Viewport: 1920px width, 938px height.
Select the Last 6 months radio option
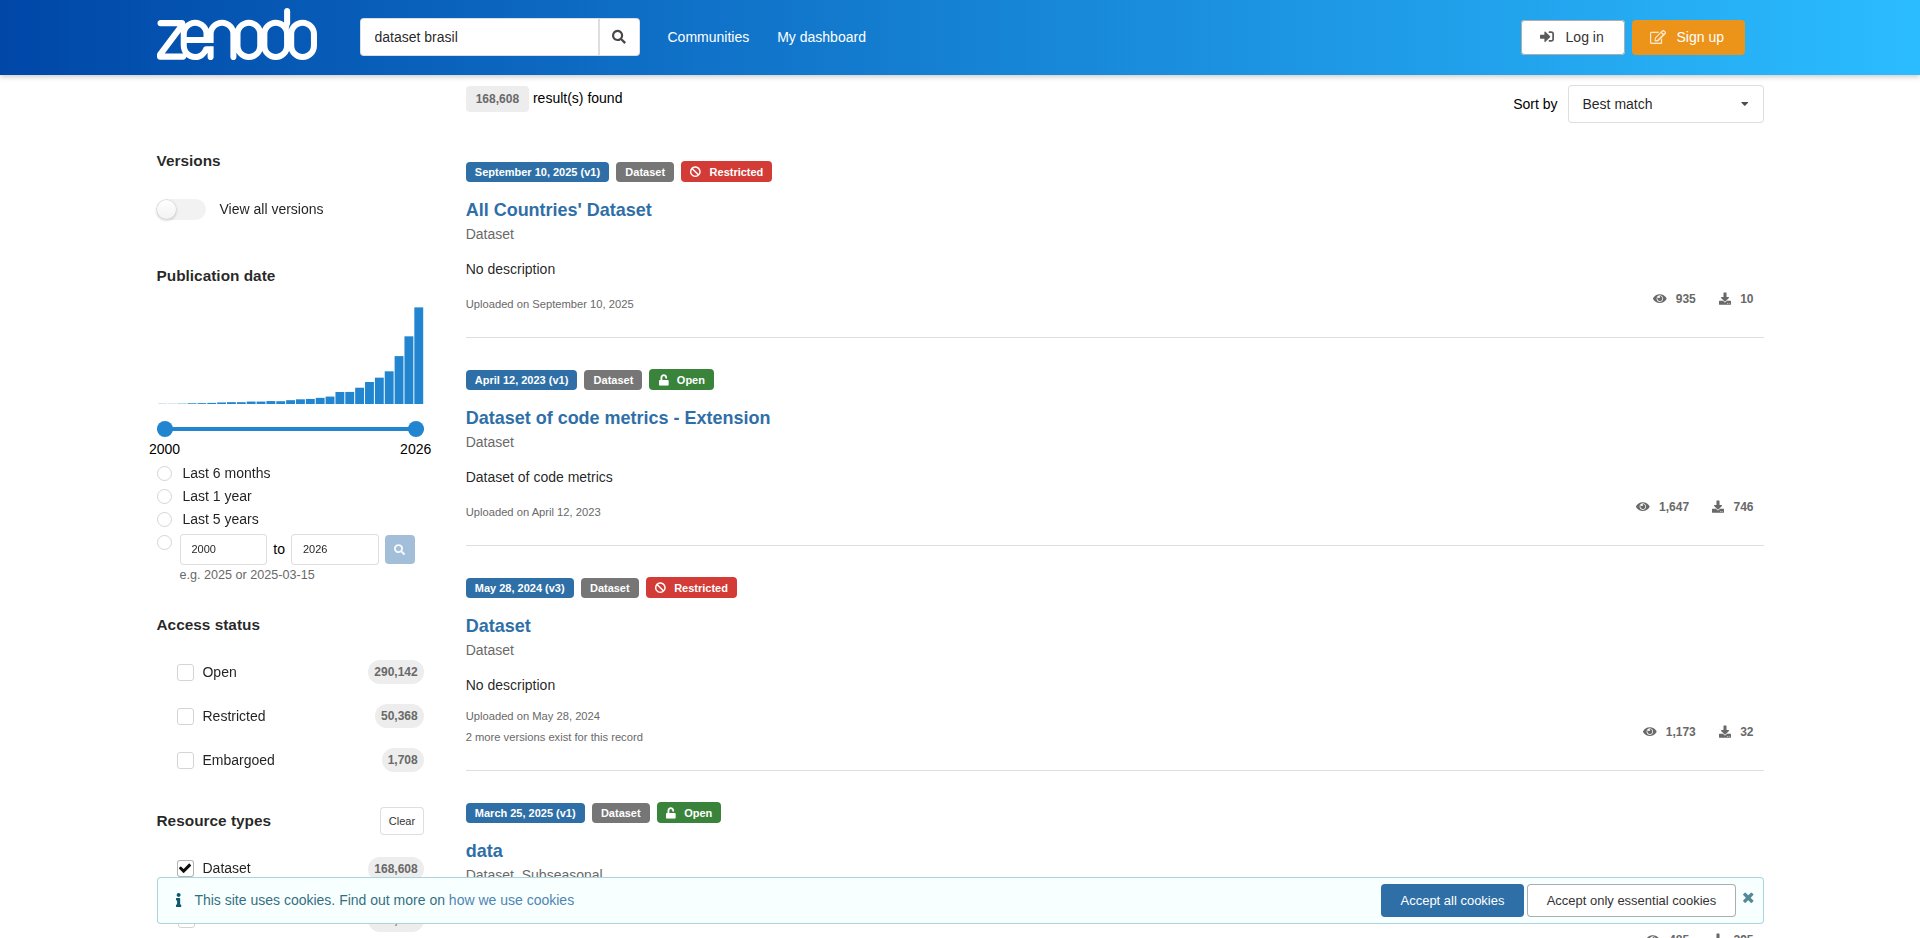(x=165, y=473)
